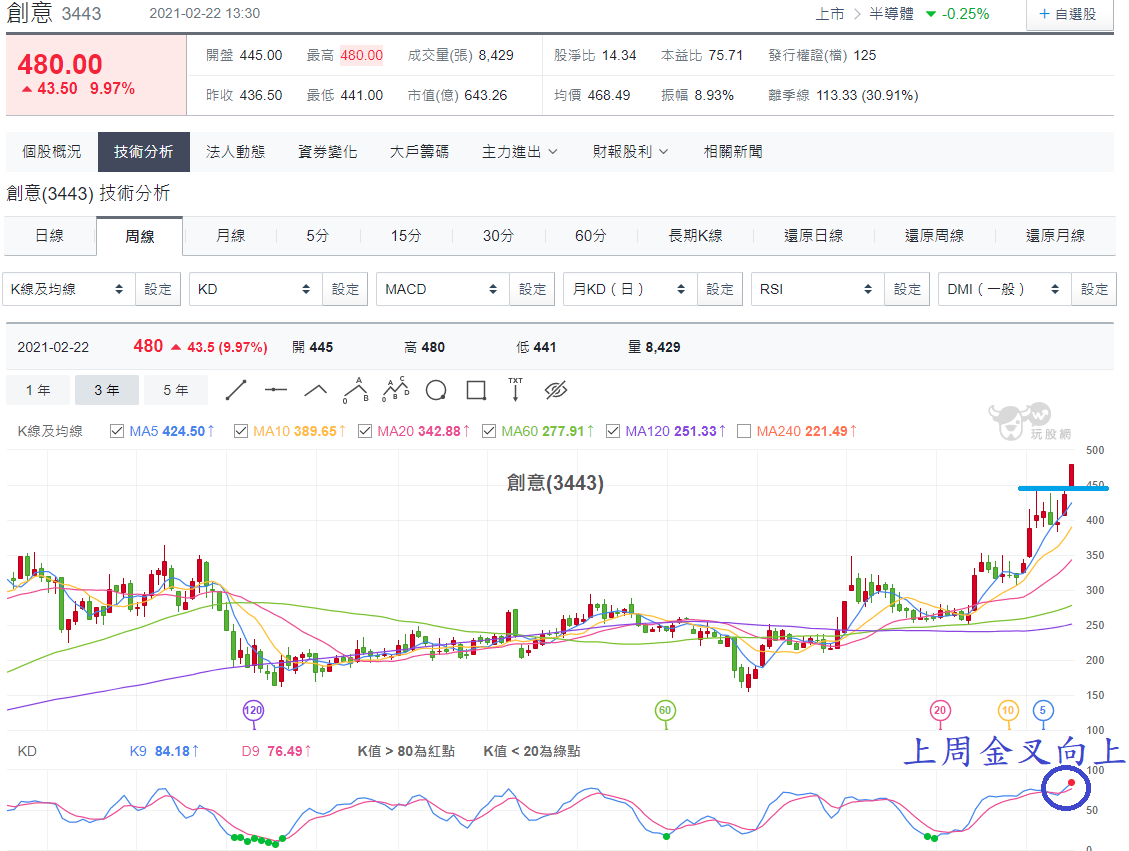
Task: Switch to the 日線 chart tab
Action: coord(50,236)
